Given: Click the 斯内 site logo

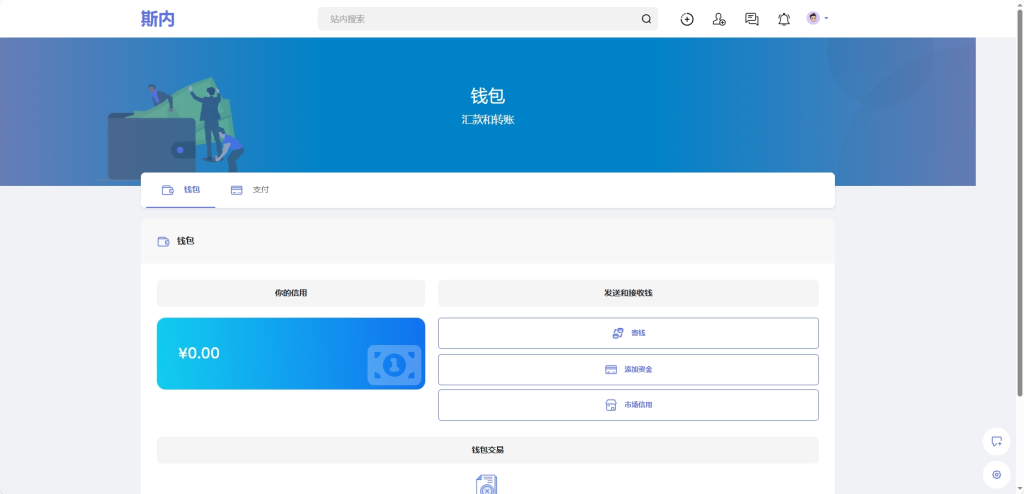Looking at the screenshot, I should tap(158, 19).
